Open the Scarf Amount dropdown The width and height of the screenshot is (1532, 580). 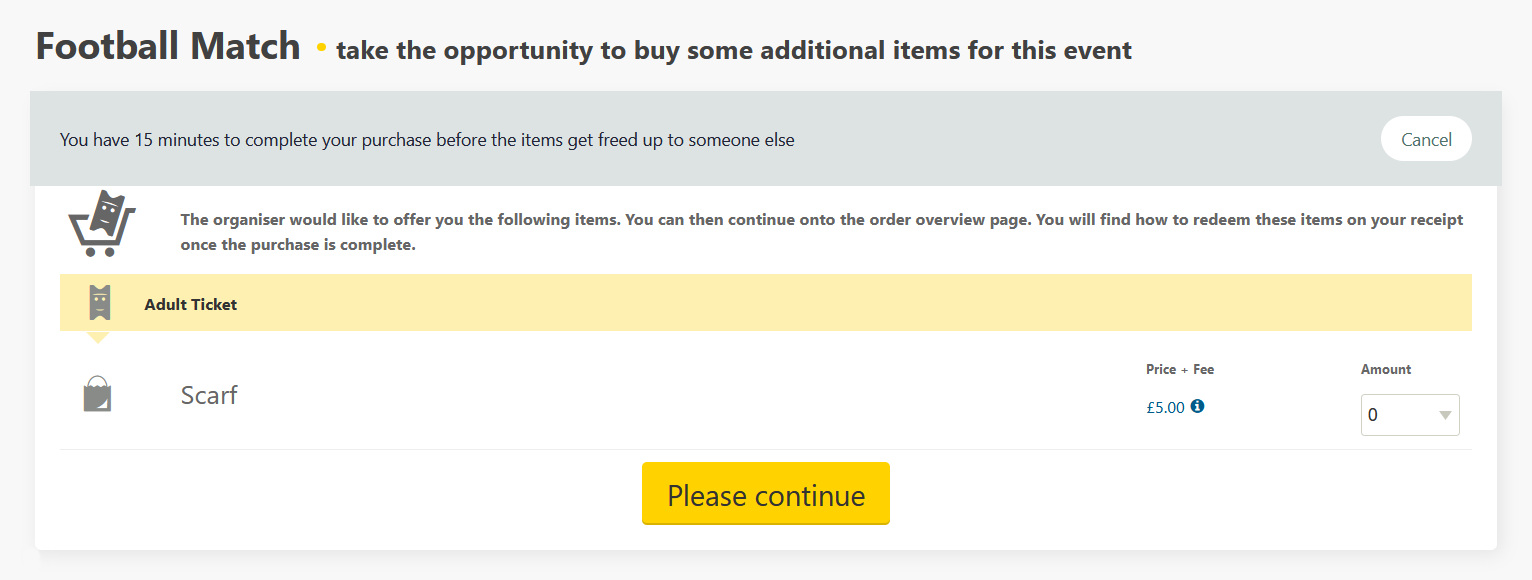1410,415
